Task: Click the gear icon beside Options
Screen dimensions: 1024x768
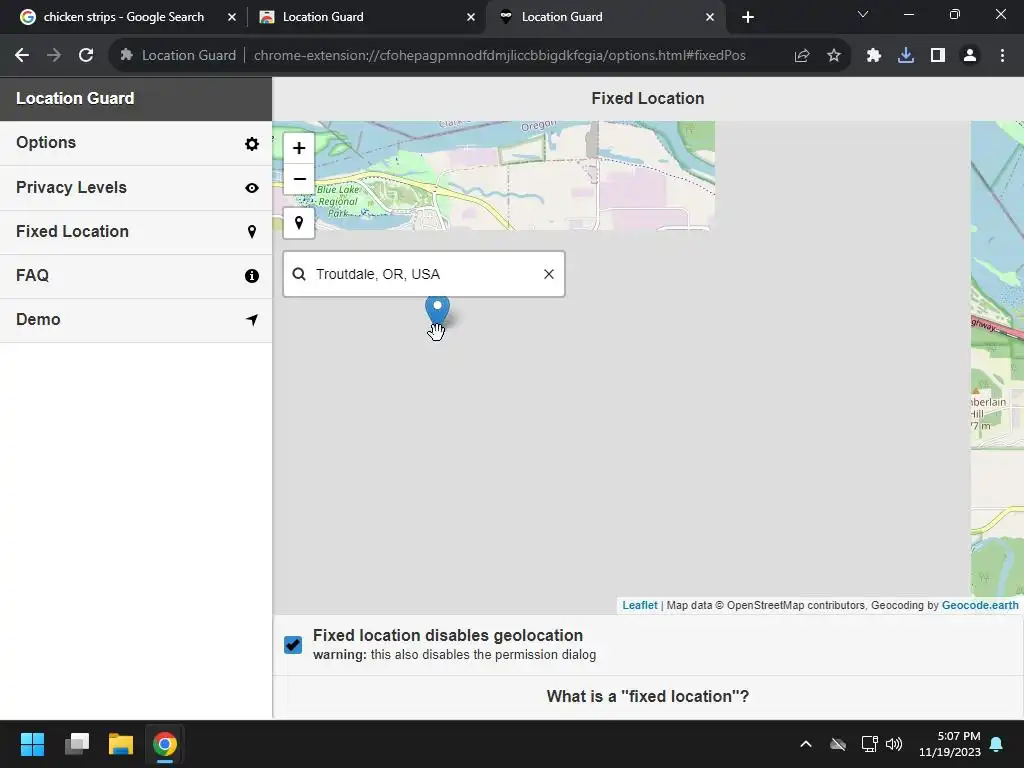Action: click(251, 144)
